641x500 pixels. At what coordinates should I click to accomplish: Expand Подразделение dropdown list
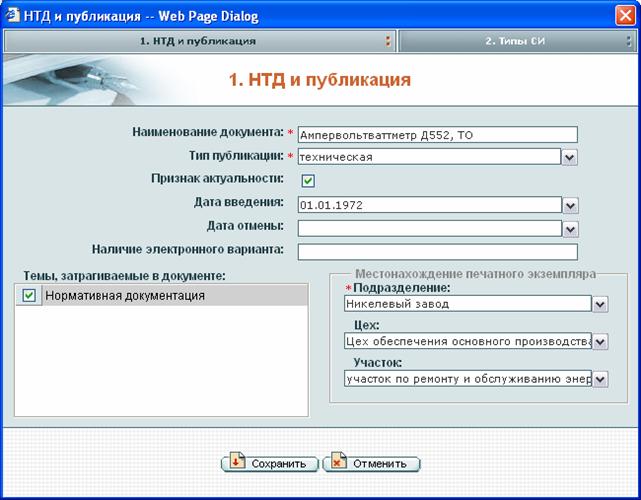click(600, 304)
